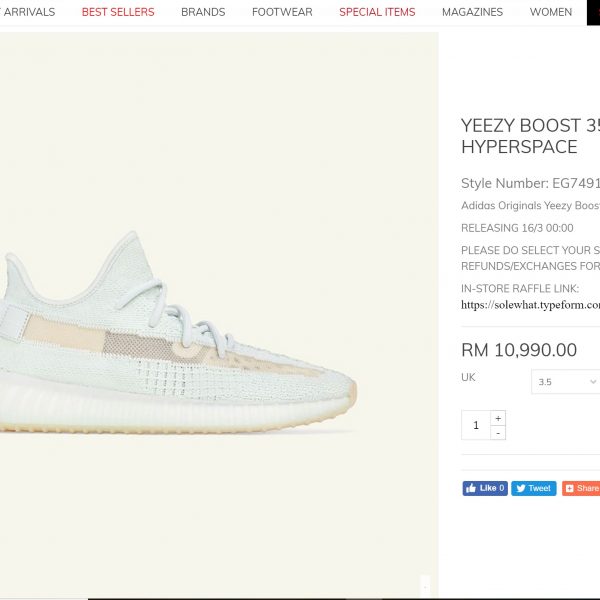
Task: Open the BRANDS menu item
Action: (x=203, y=12)
